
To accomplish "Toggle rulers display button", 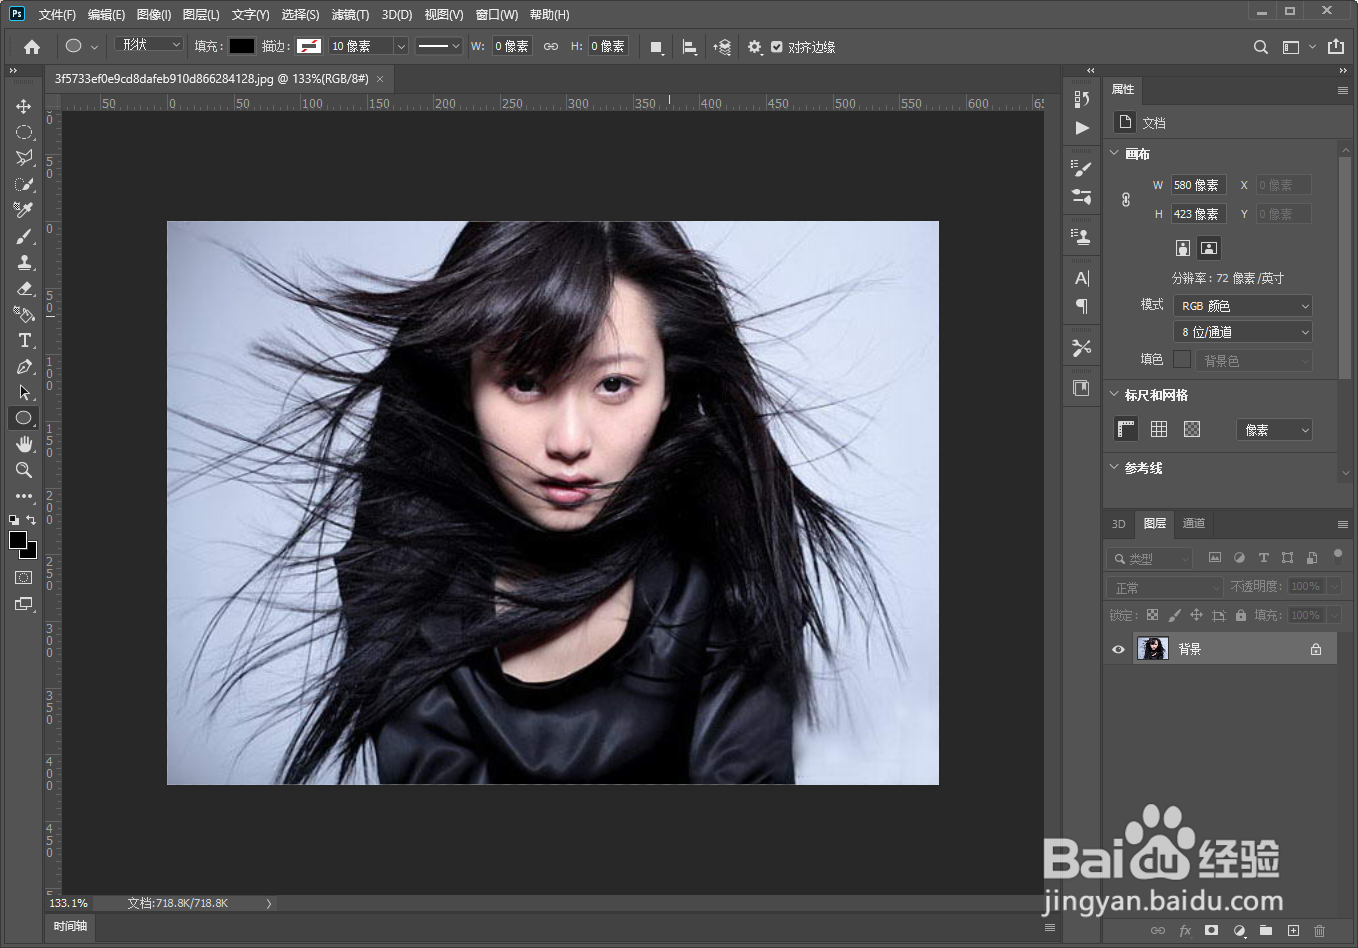I will [1126, 429].
